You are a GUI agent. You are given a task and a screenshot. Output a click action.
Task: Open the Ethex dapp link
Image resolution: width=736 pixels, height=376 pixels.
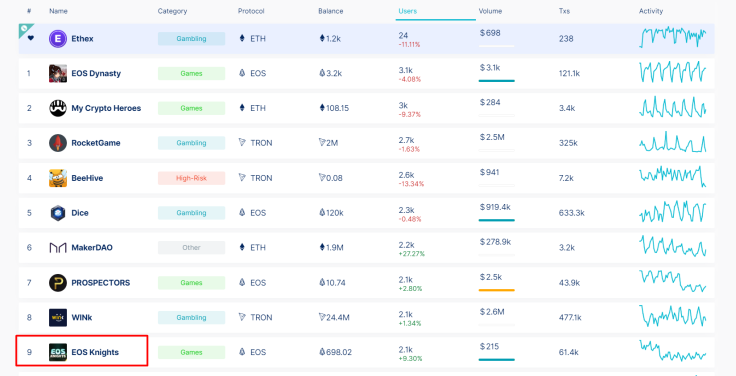point(82,39)
